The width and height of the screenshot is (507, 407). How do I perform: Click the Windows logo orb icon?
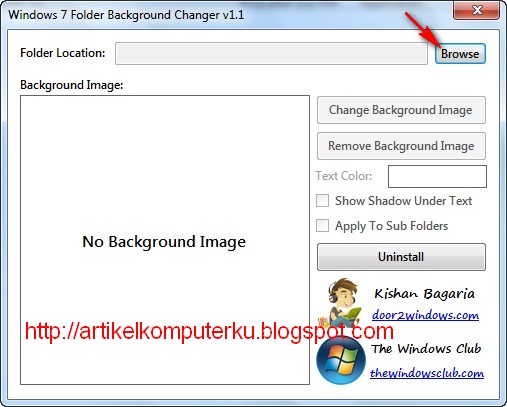click(x=341, y=361)
